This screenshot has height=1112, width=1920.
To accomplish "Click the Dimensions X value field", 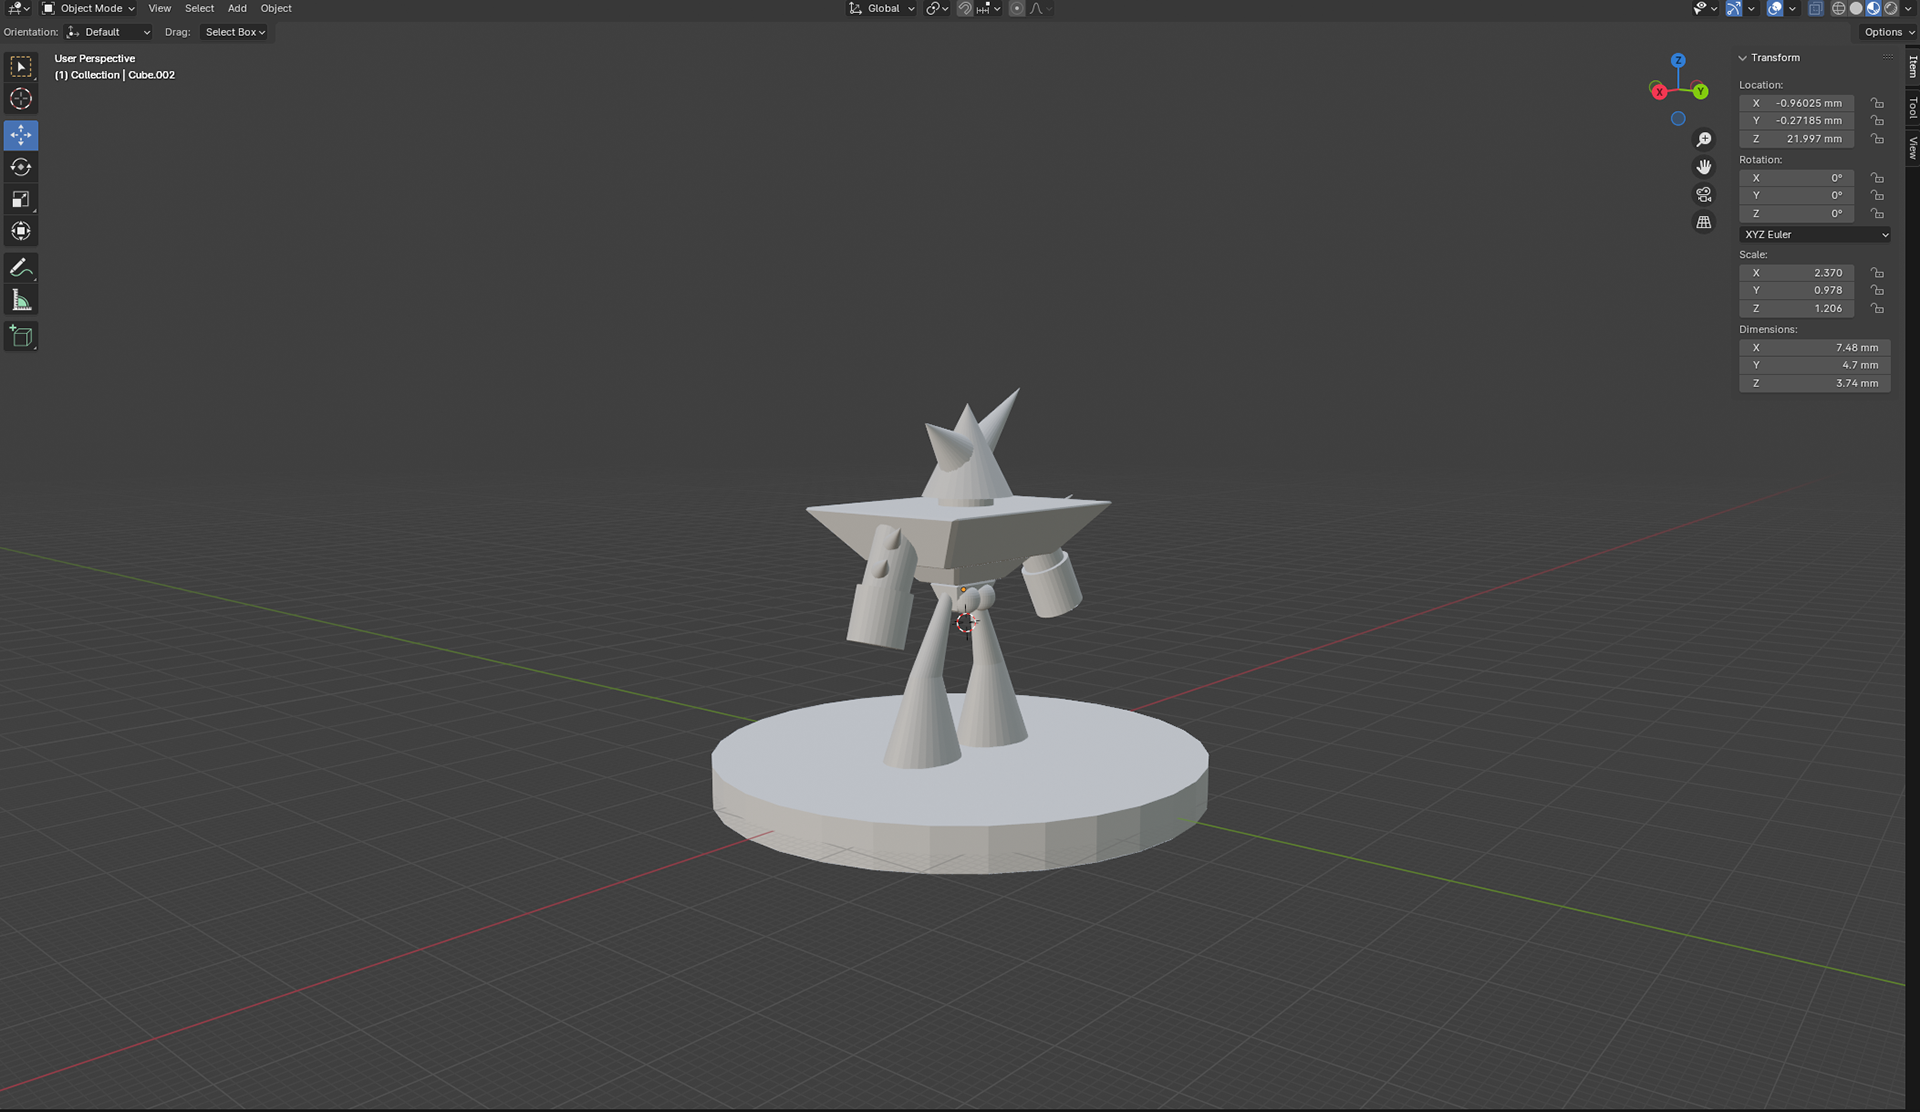I will coord(1815,348).
